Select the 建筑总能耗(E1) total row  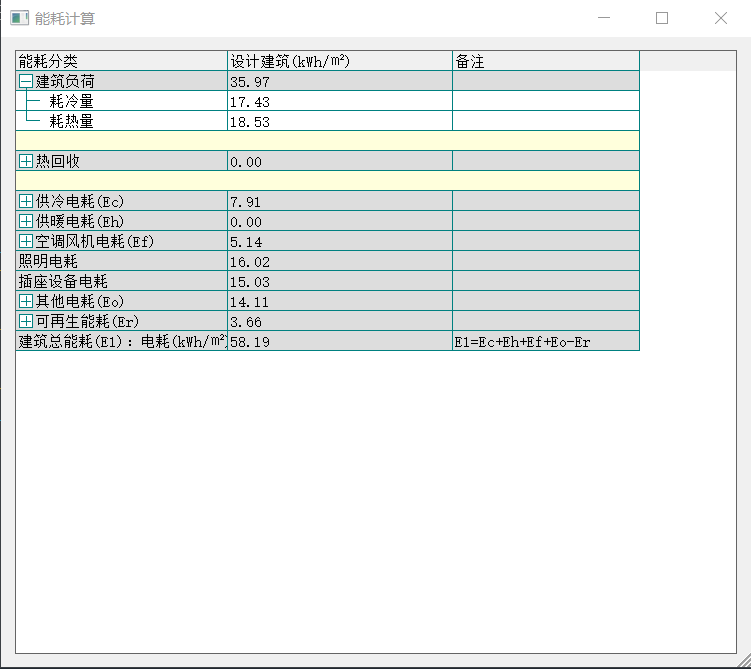[120, 341]
